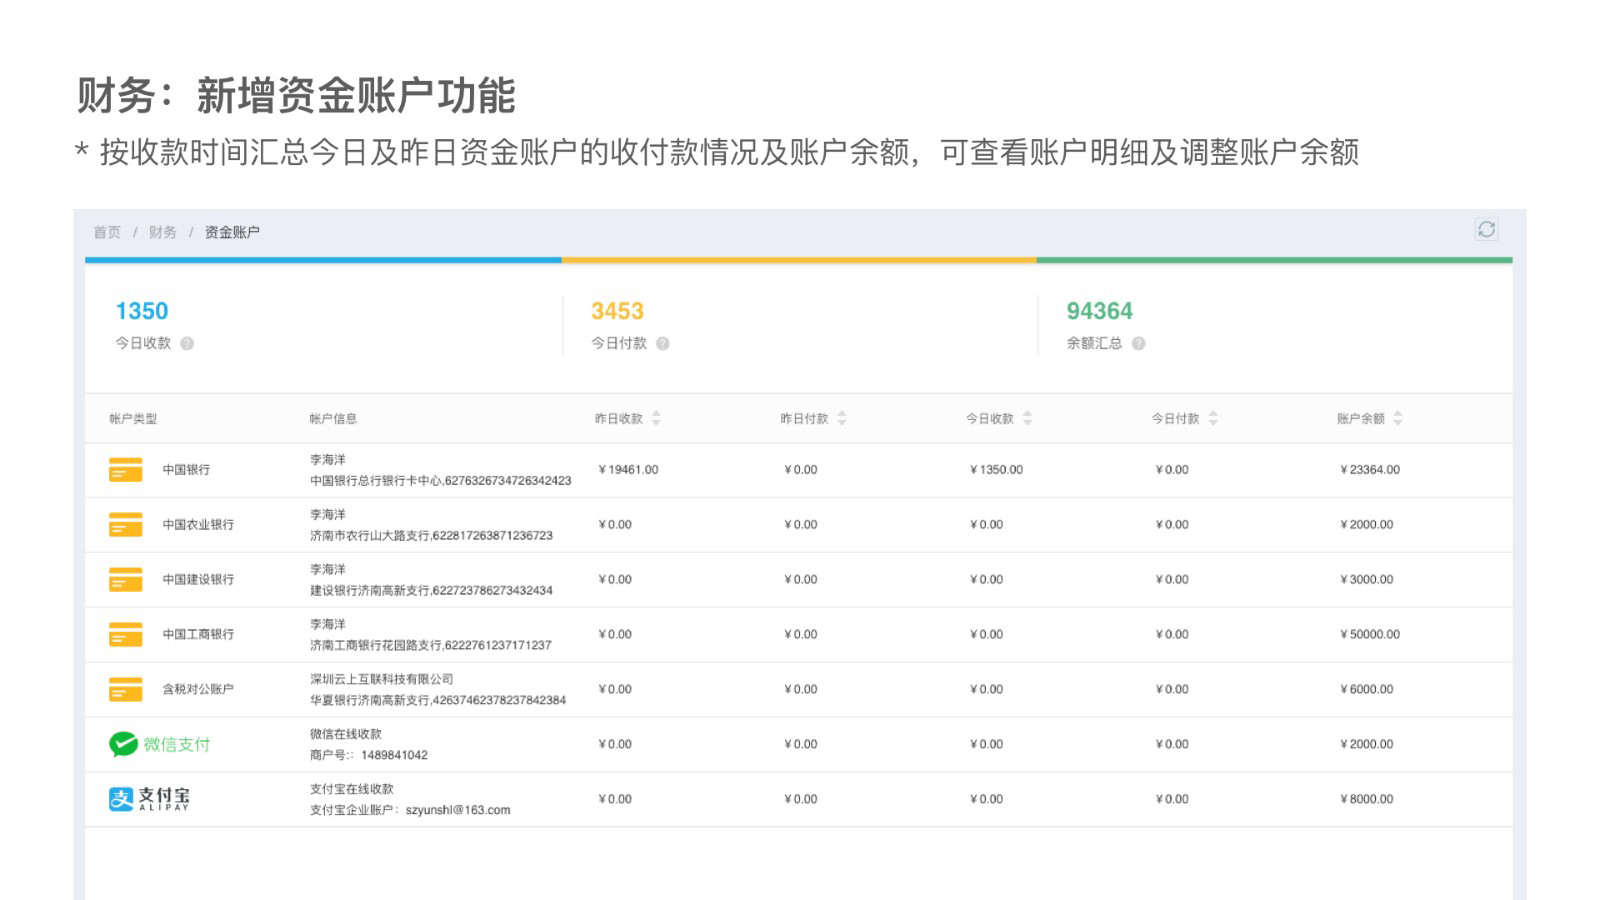Click help icon next to 今日付款
This screenshot has height=900, width=1600.
click(x=662, y=343)
